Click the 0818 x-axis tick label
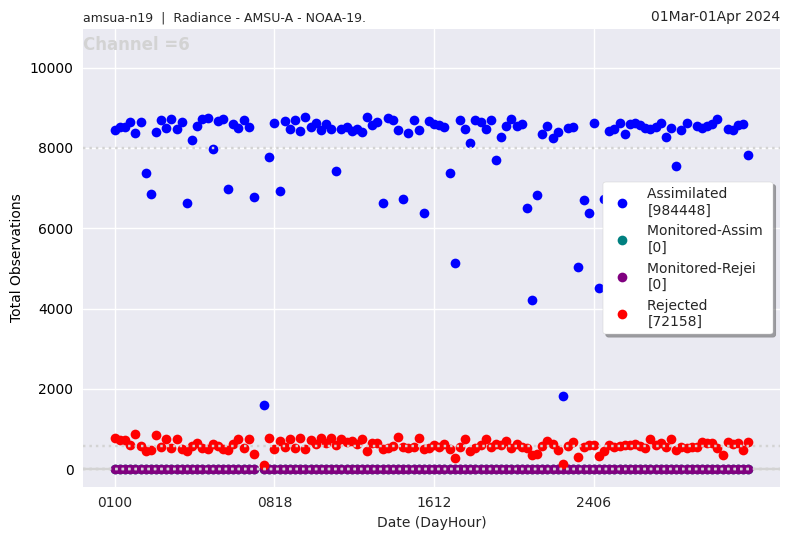The height and width of the screenshot is (540, 790). (x=275, y=502)
